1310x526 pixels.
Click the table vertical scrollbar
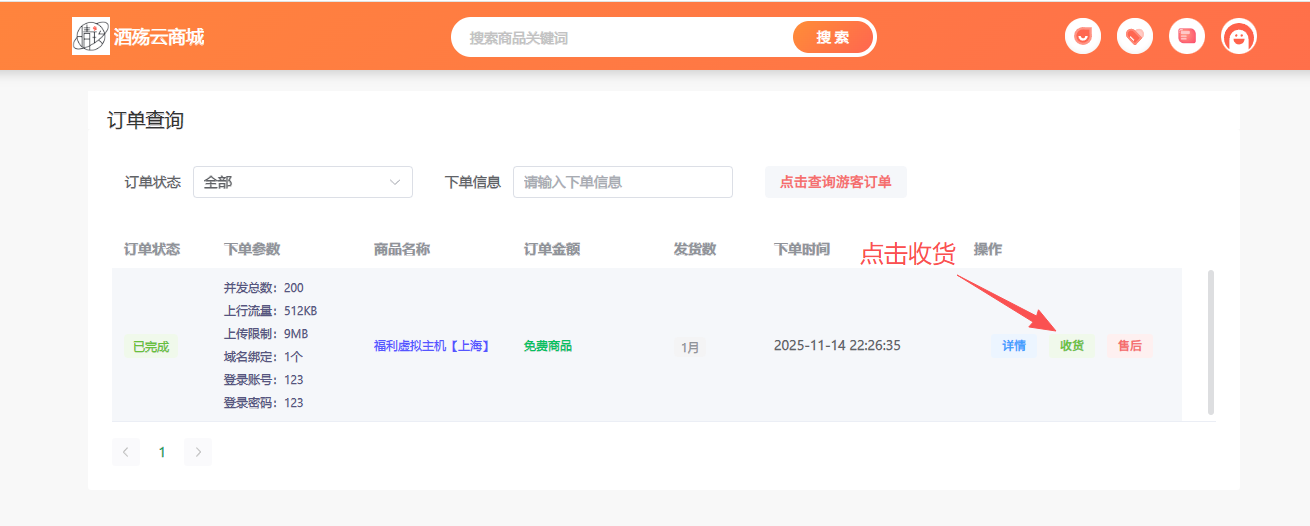pos(1211,342)
